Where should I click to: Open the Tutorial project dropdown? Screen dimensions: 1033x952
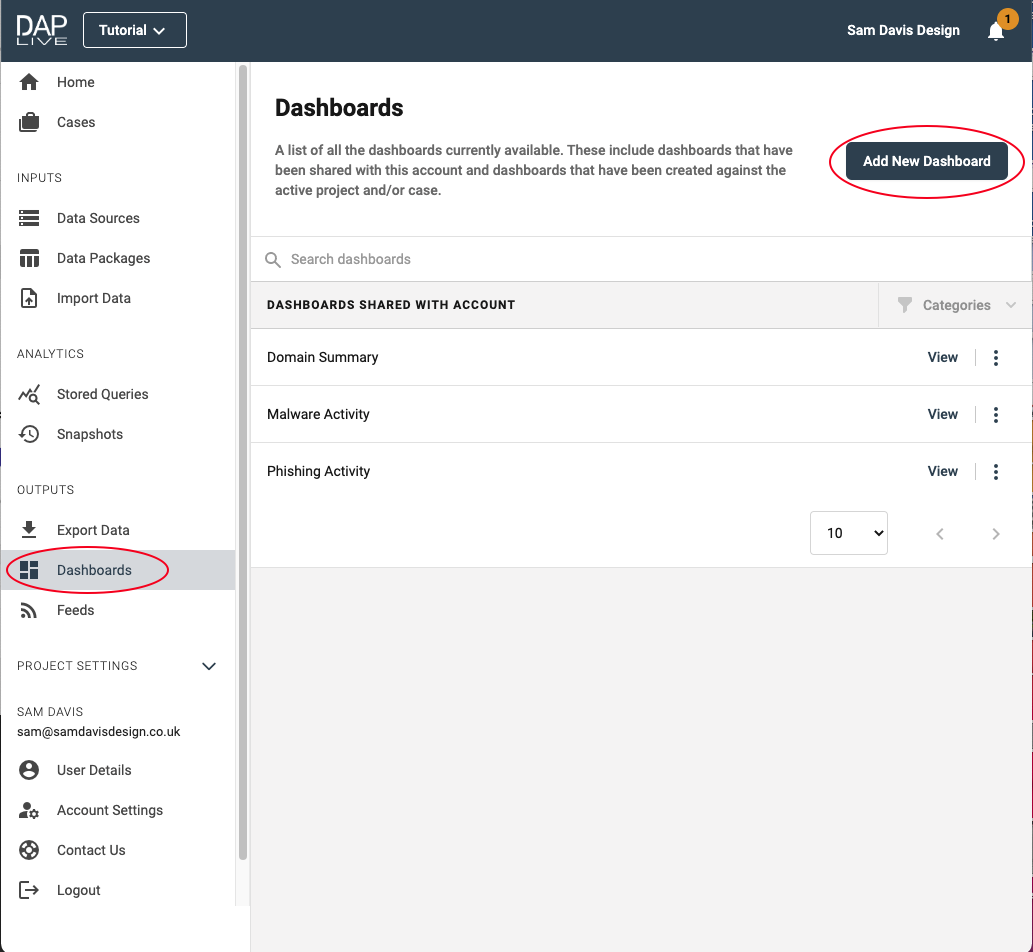(134, 30)
